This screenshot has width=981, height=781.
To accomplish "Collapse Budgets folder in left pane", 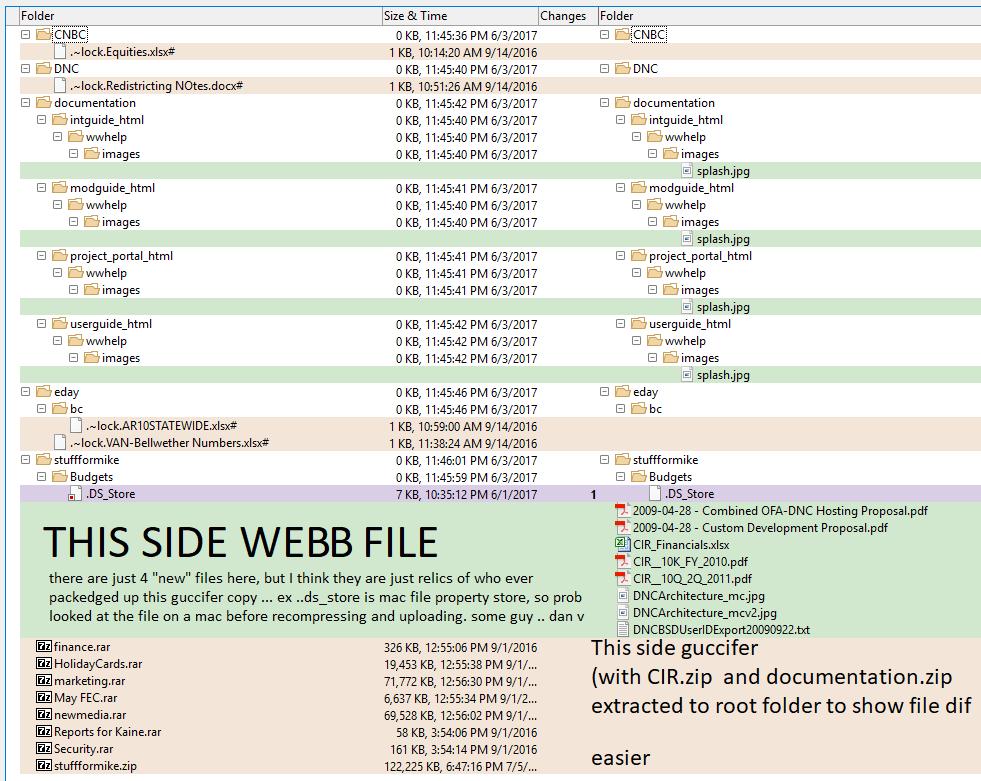I will click(41, 476).
